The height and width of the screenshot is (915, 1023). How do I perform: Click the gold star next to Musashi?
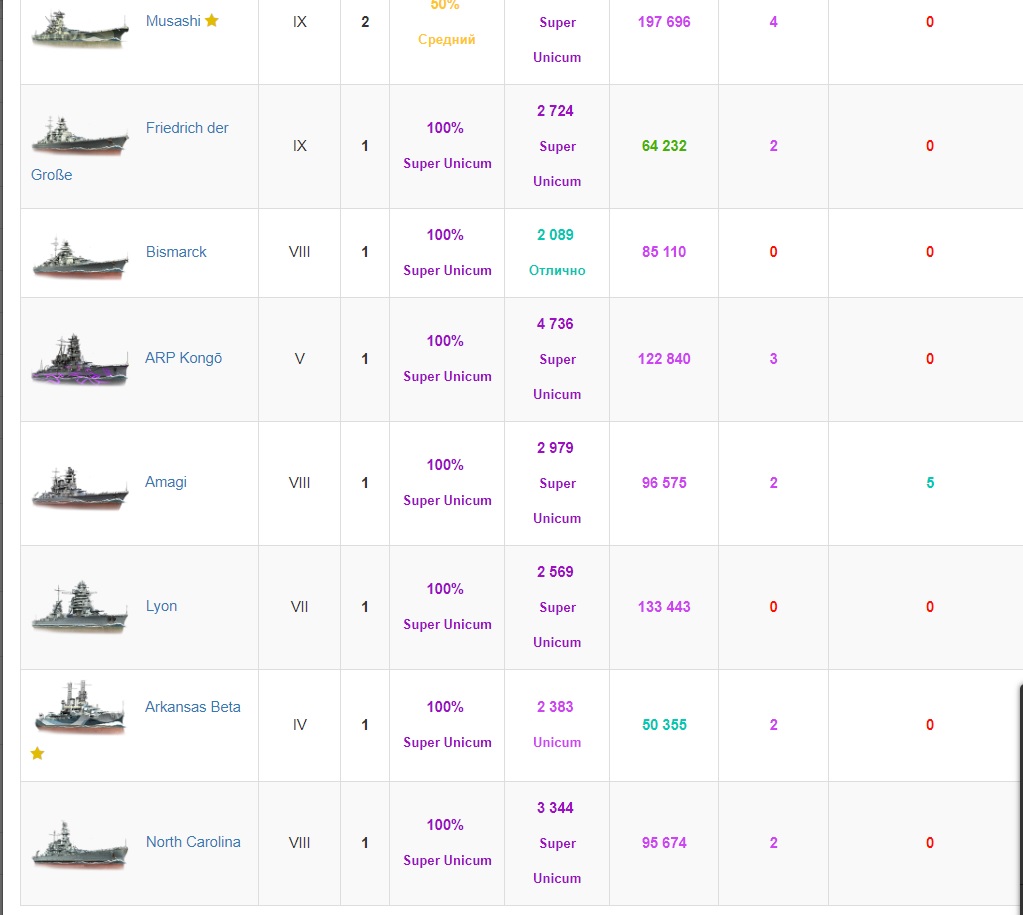coord(211,21)
